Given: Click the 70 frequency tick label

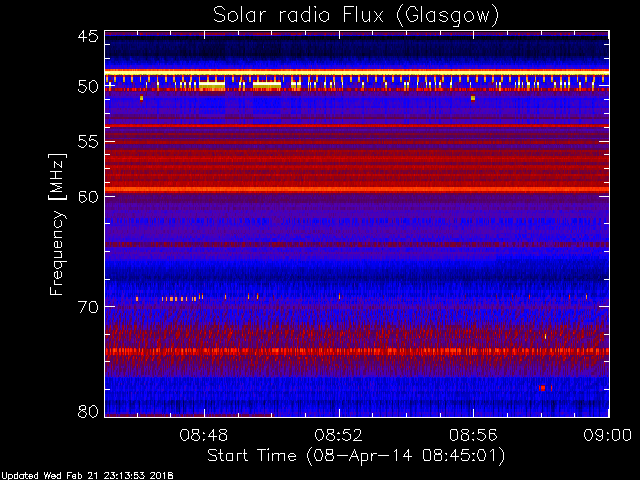Looking at the screenshot, I should point(88,307).
